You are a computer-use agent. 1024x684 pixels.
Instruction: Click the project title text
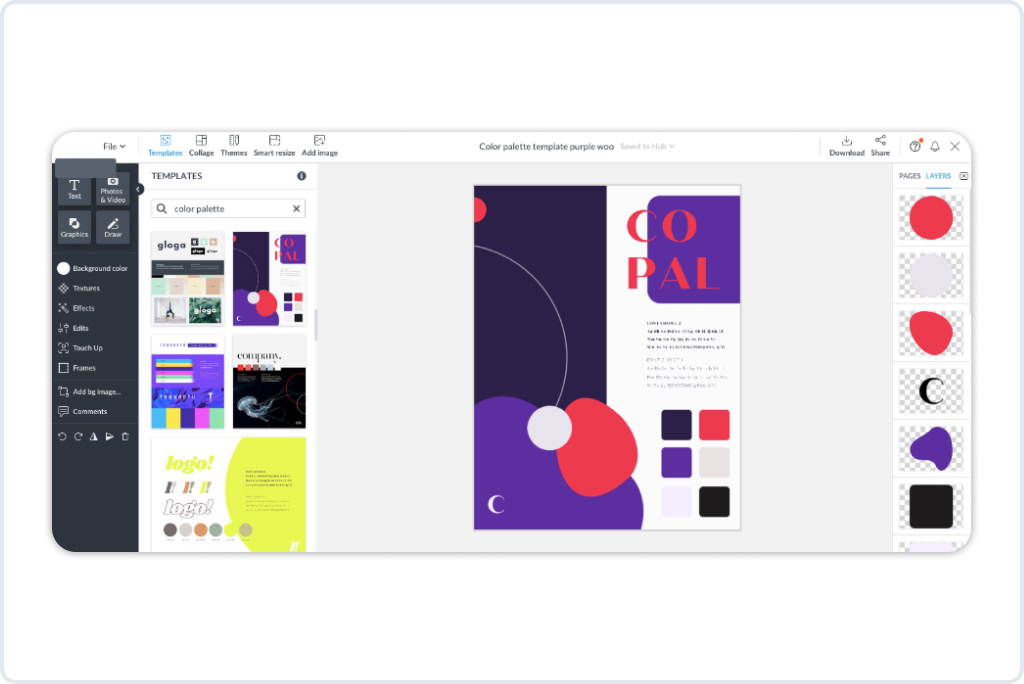[x=547, y=146]
